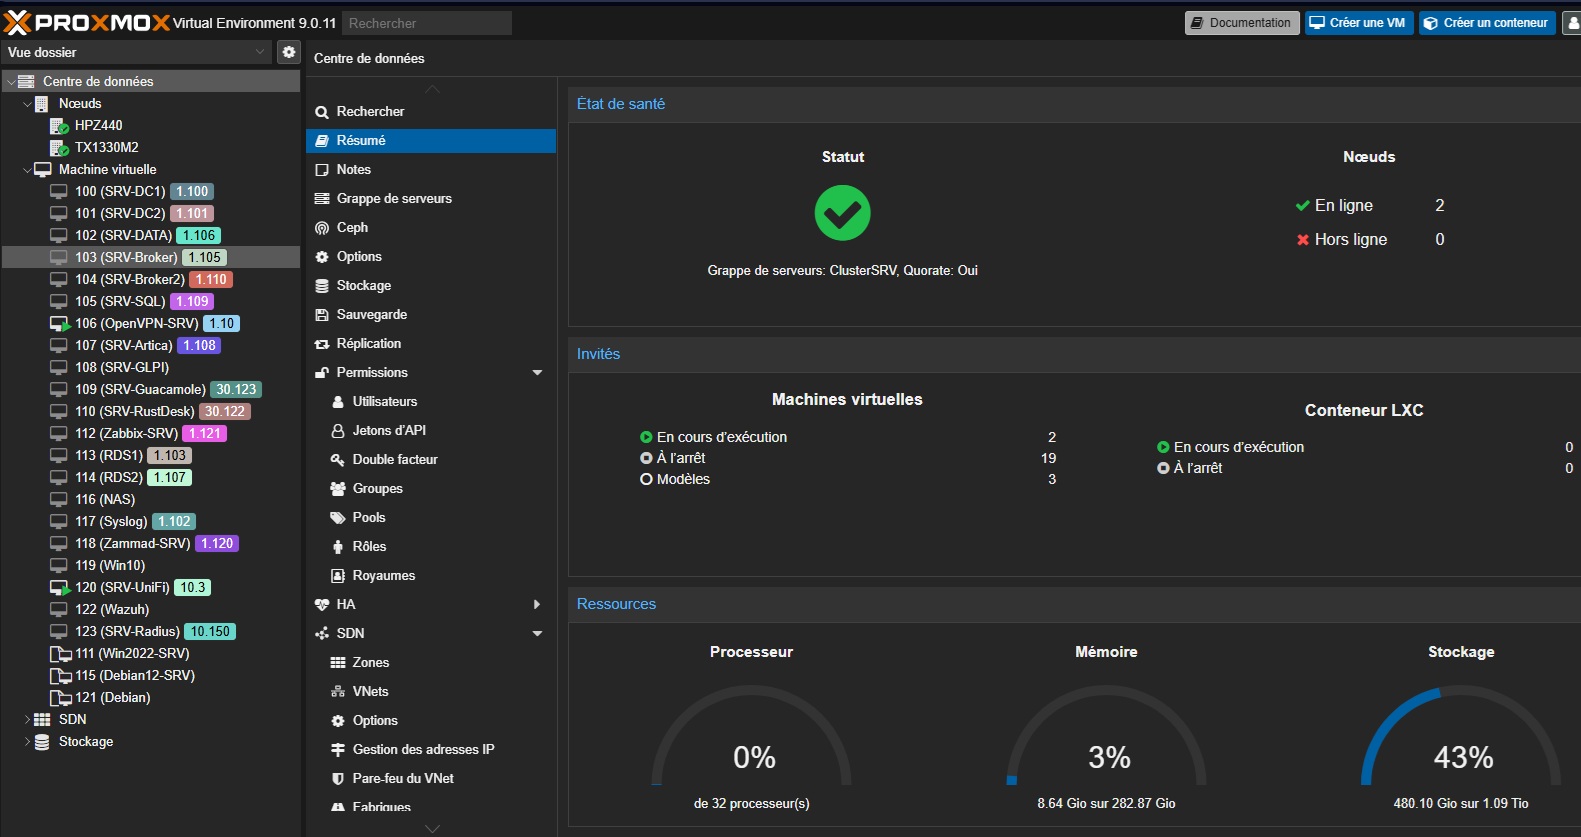
Task: Select VM 112 (Zabbix-SRV) in the tree
Action: pos(126,434)
